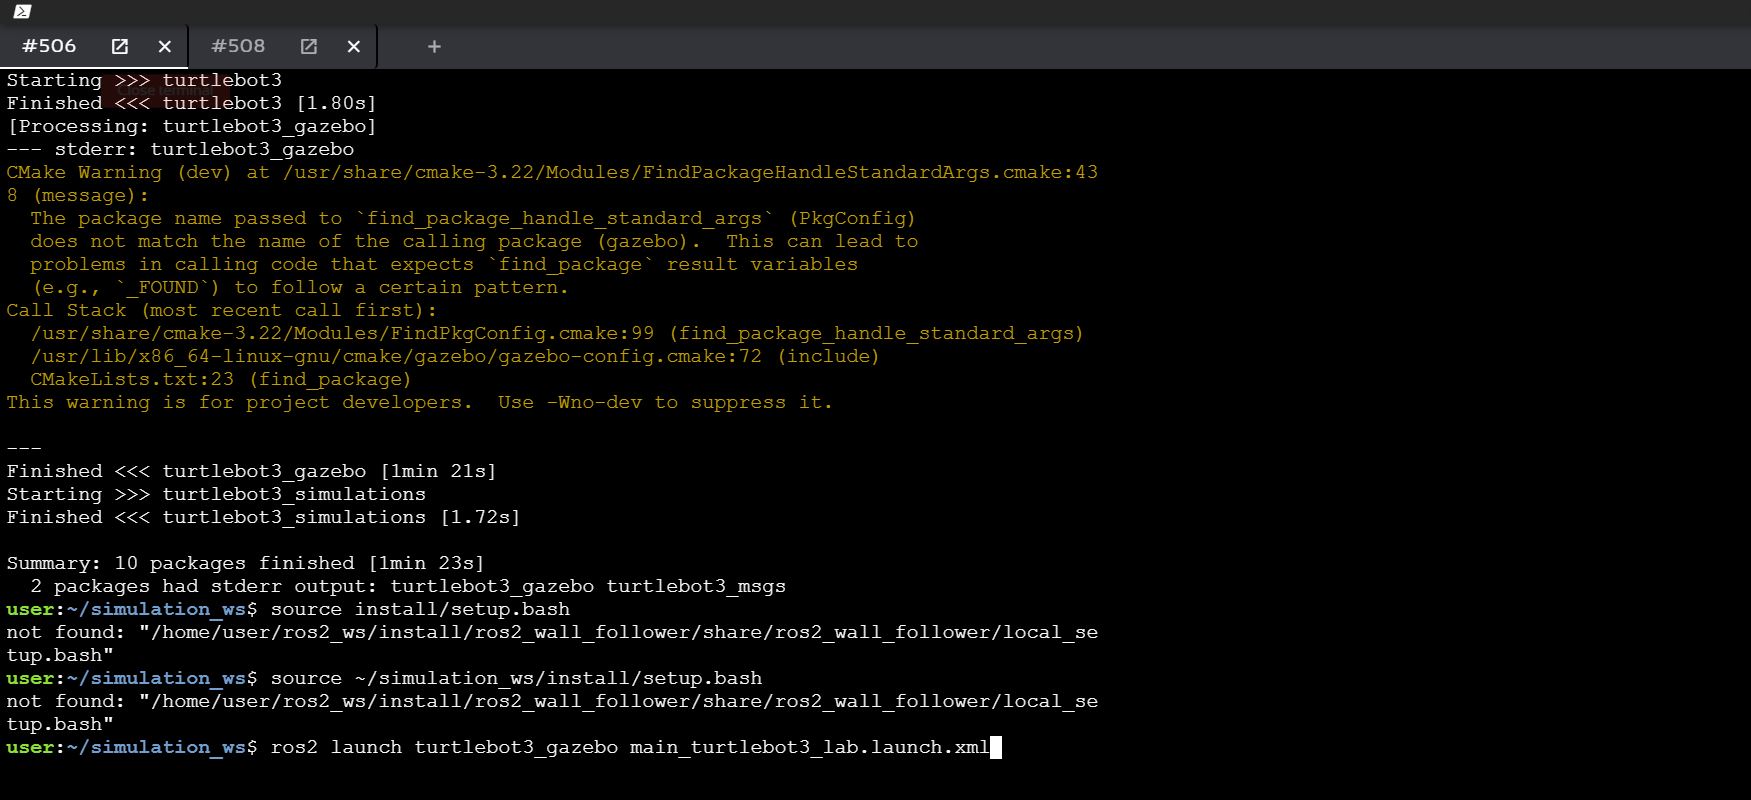Screen dimensions: 1751x800
Task: Click the 'Starting >>> turtlebot3_simulations' line
Action: click(216, 495)
